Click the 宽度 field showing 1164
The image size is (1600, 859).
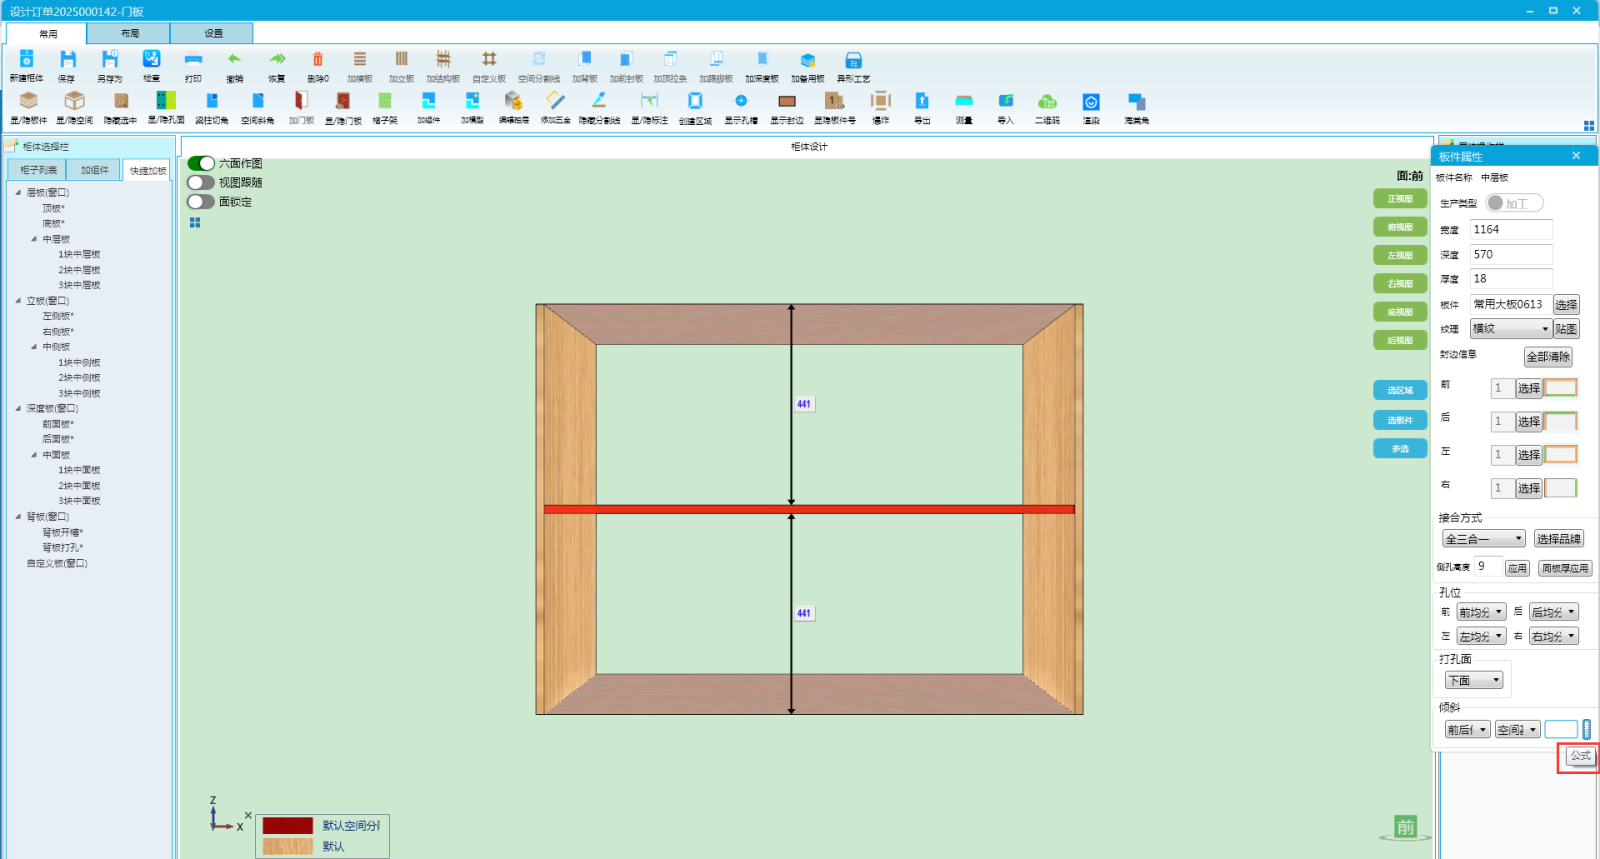1511,229
